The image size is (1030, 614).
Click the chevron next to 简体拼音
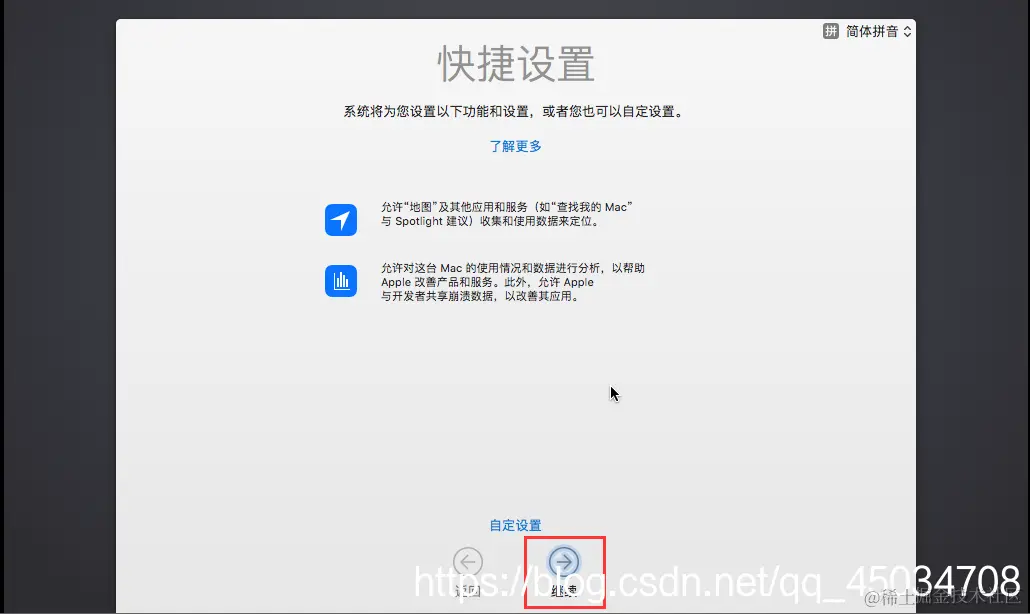point(906,31)
